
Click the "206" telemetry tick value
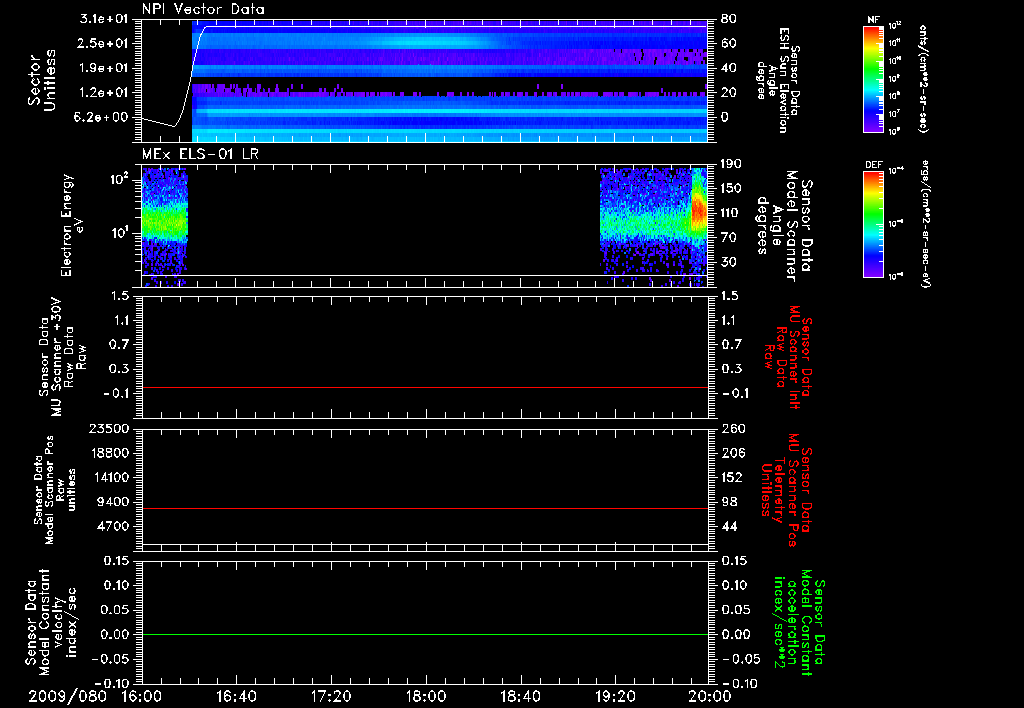731,453
